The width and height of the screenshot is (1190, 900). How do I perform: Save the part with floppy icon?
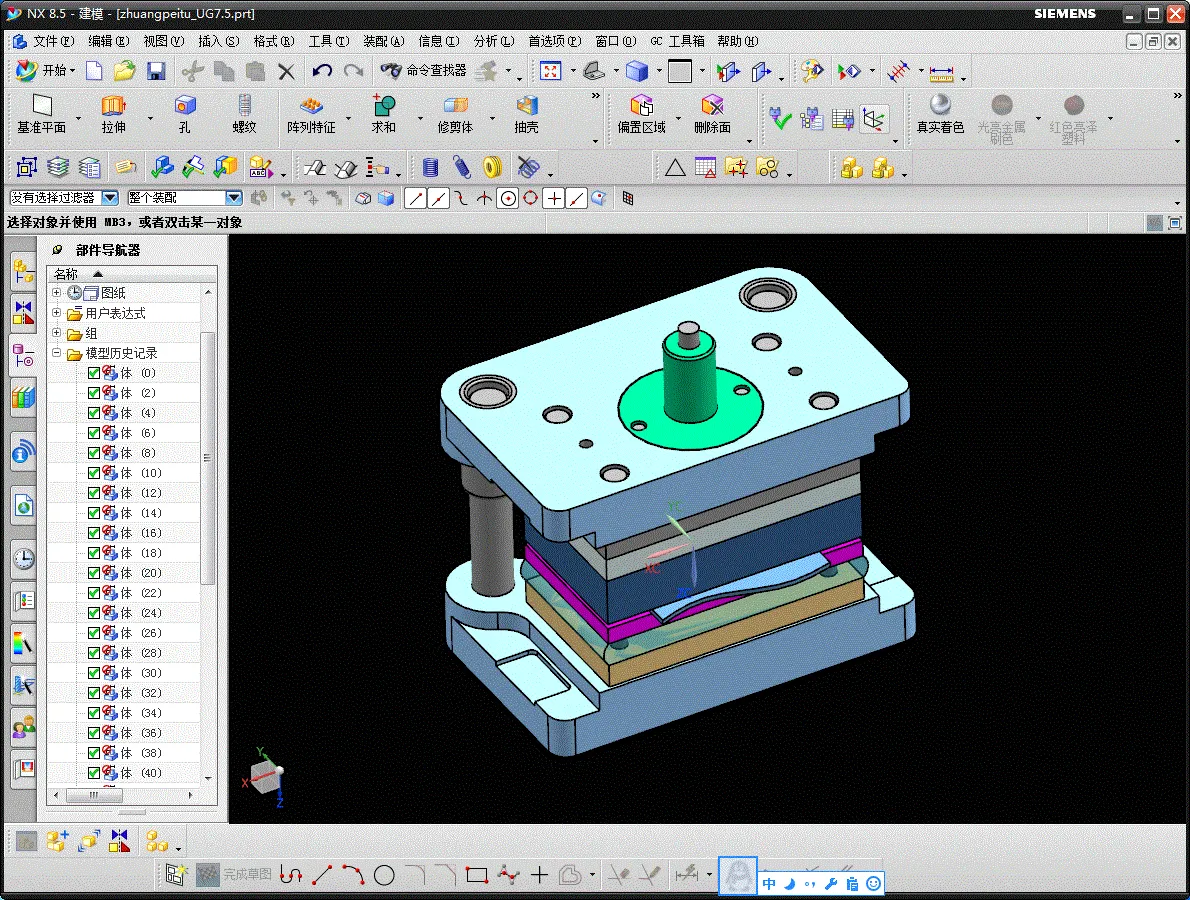(156, 71)
